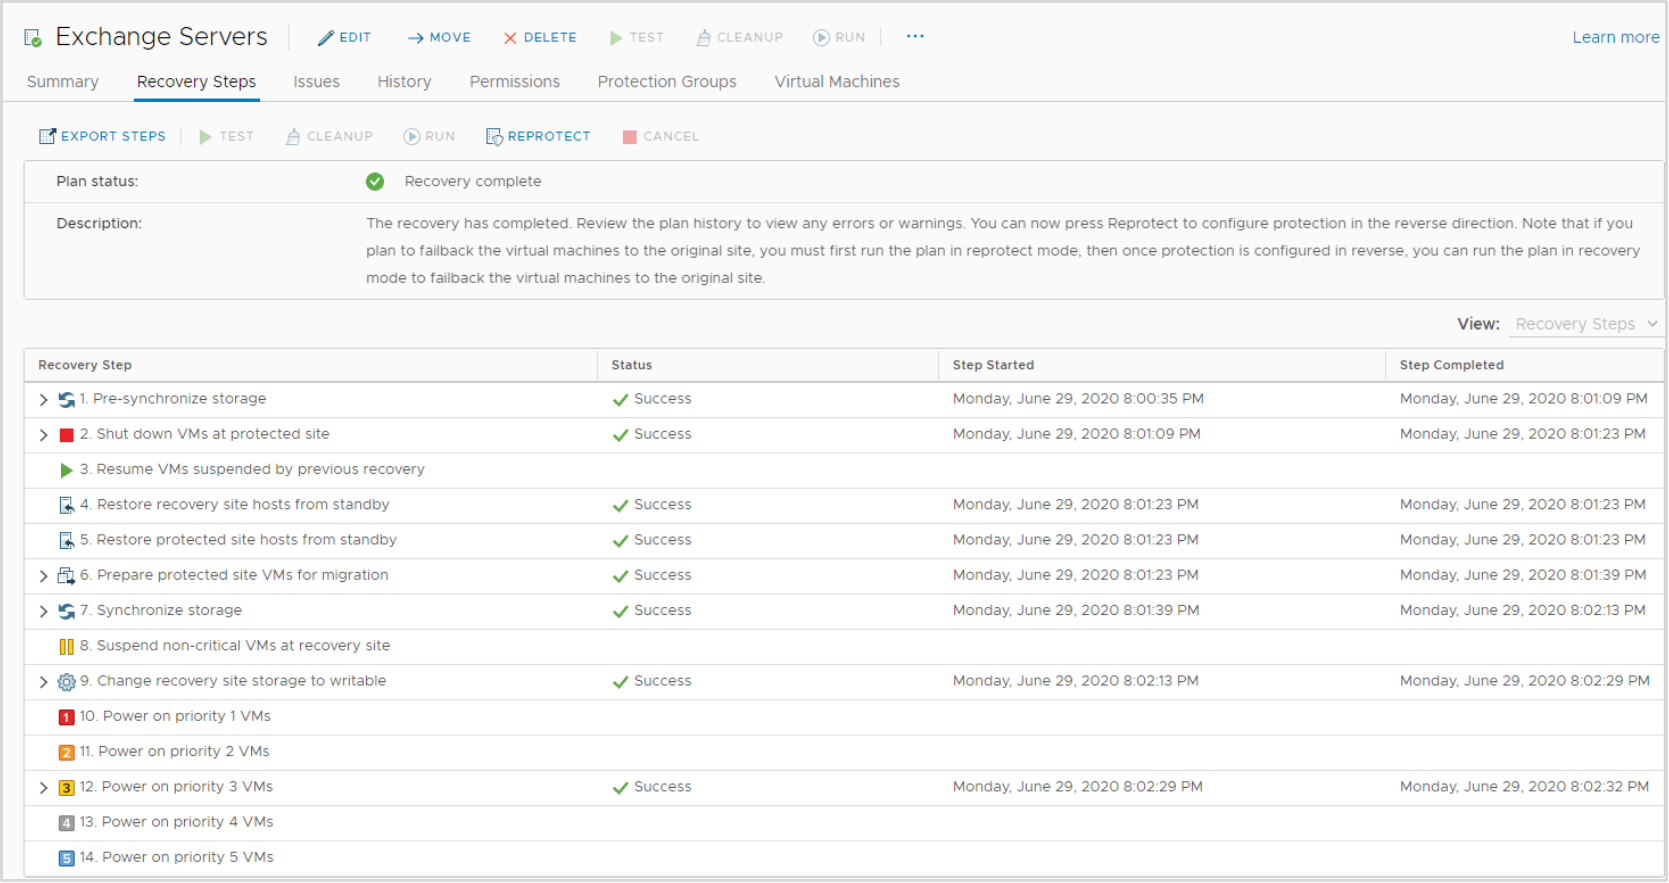Viewport: 1669px width, 883px height.
Task: Sort by the Step Started column header
Action: [x=993, y=365]
